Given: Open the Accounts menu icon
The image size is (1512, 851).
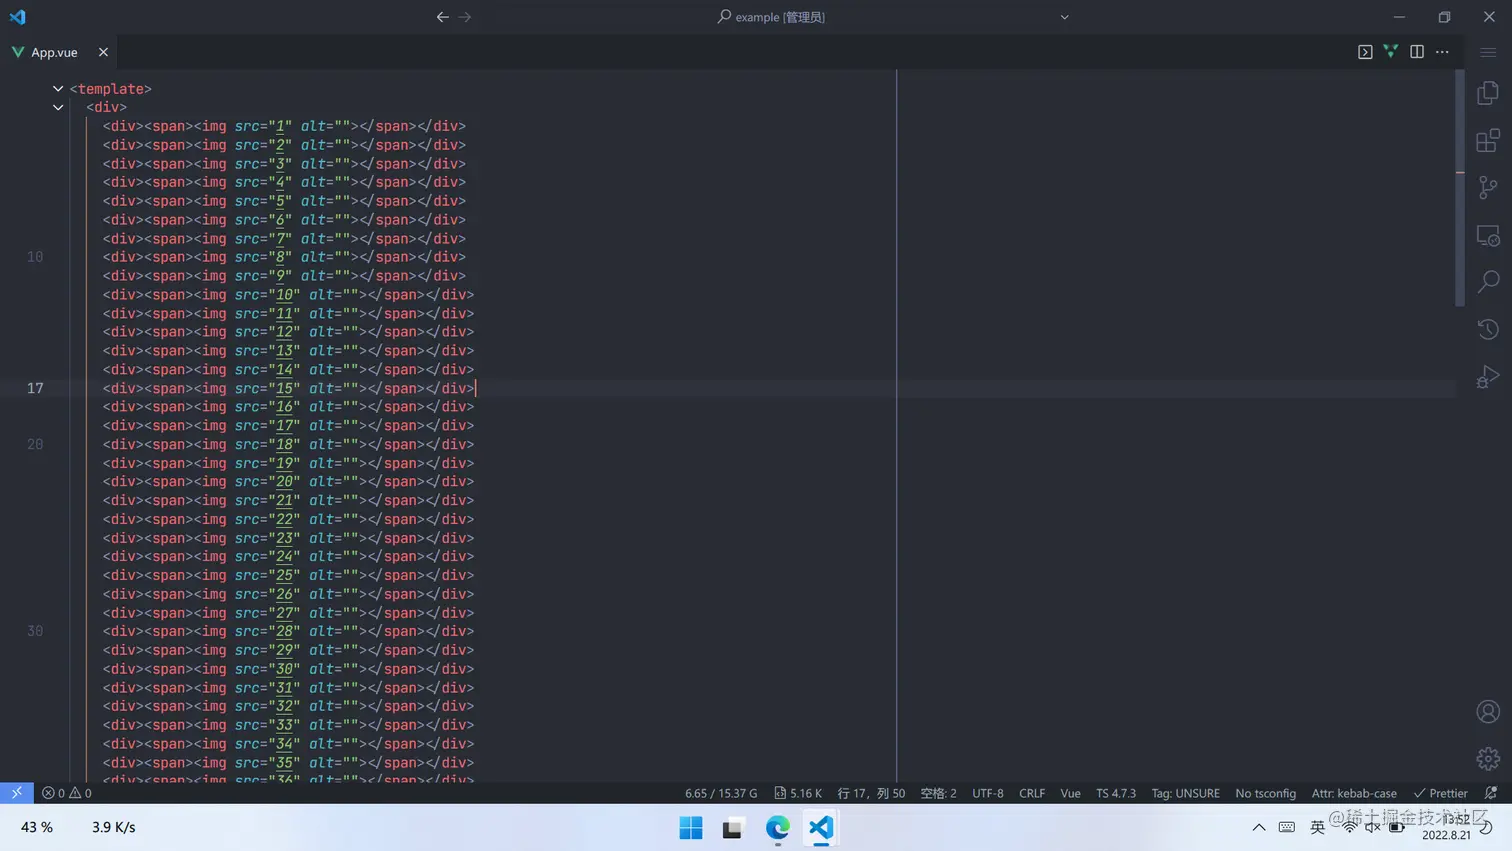Looking at the screenshot, I should [x=1488, y=711].
